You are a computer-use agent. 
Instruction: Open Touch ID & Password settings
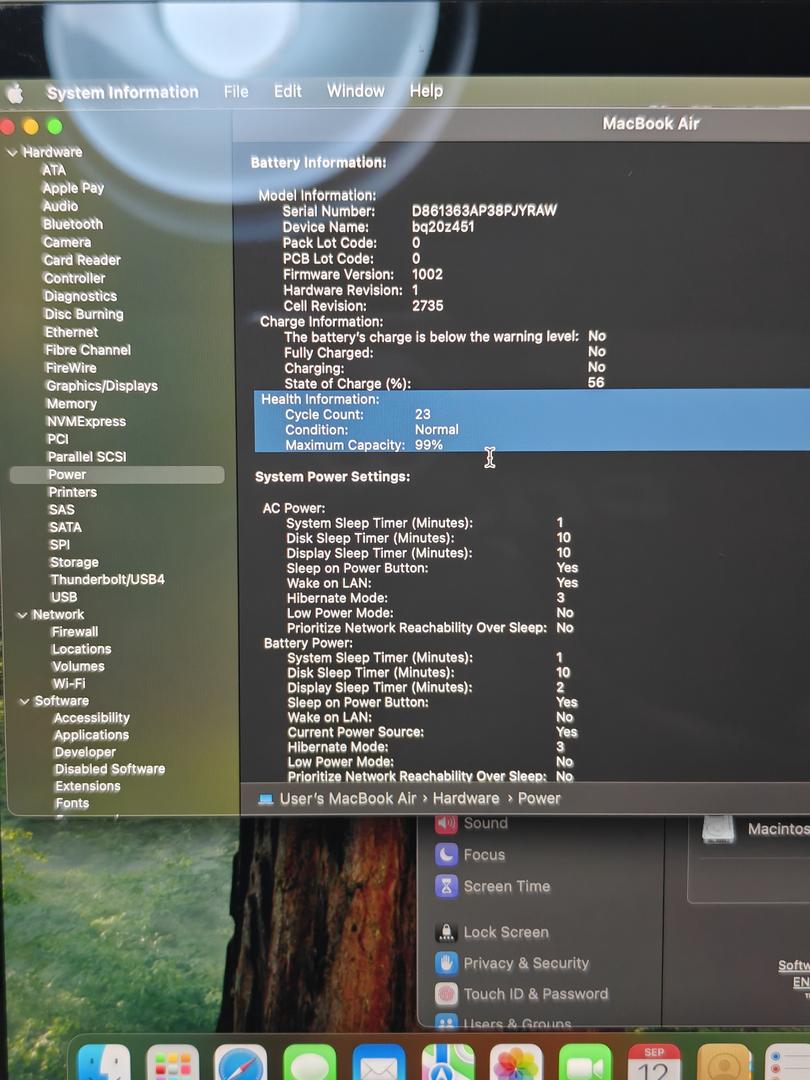click(x=536, y=994)
